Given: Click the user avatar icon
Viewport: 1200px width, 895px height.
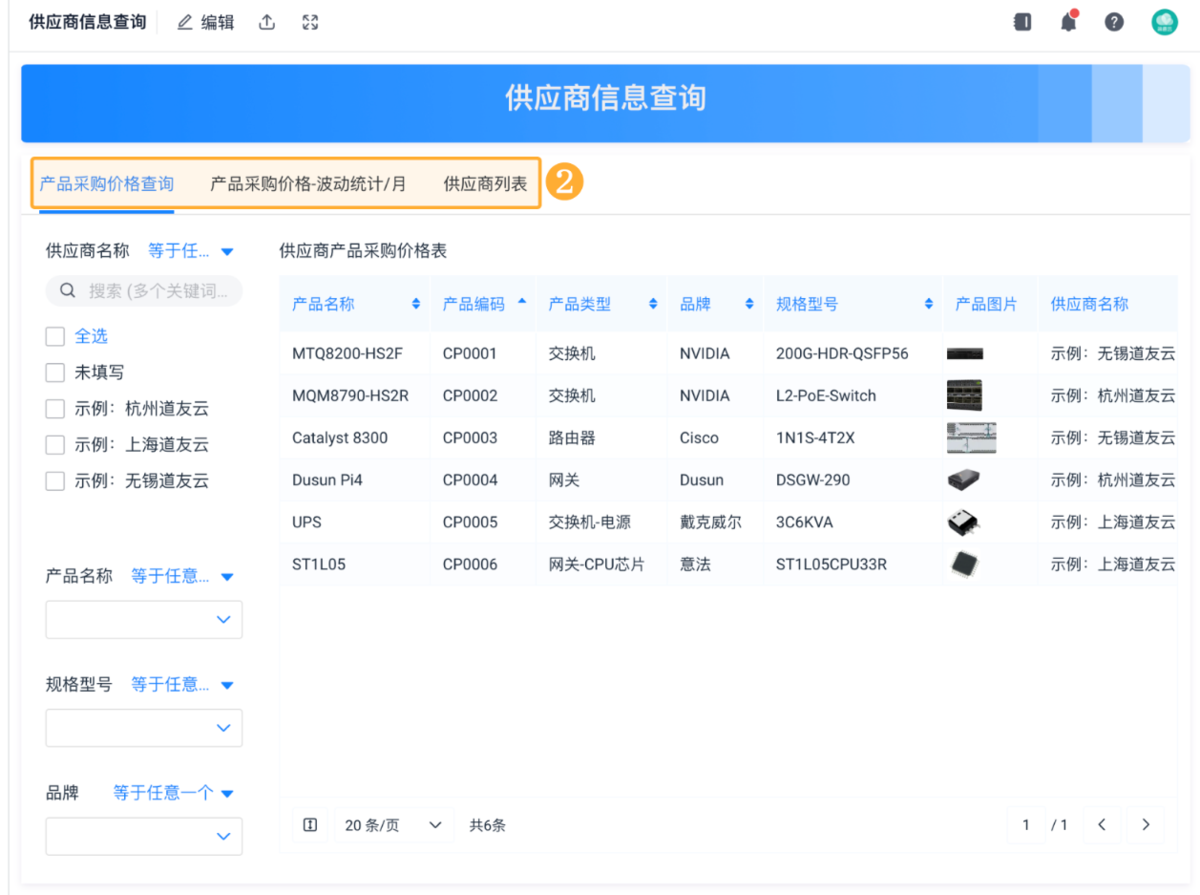Looking at the screenshot, I should [1164, 22].
